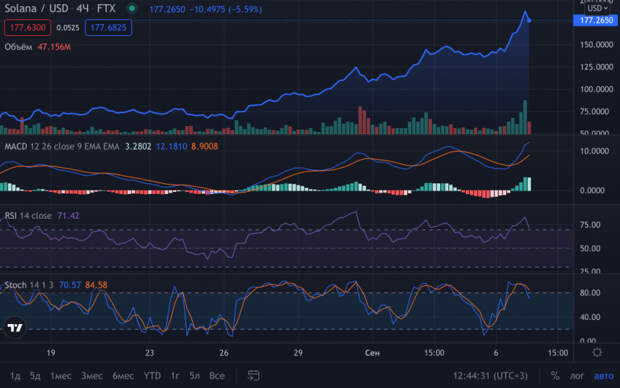Click the Сен date label on time axis

click(372, 353)
